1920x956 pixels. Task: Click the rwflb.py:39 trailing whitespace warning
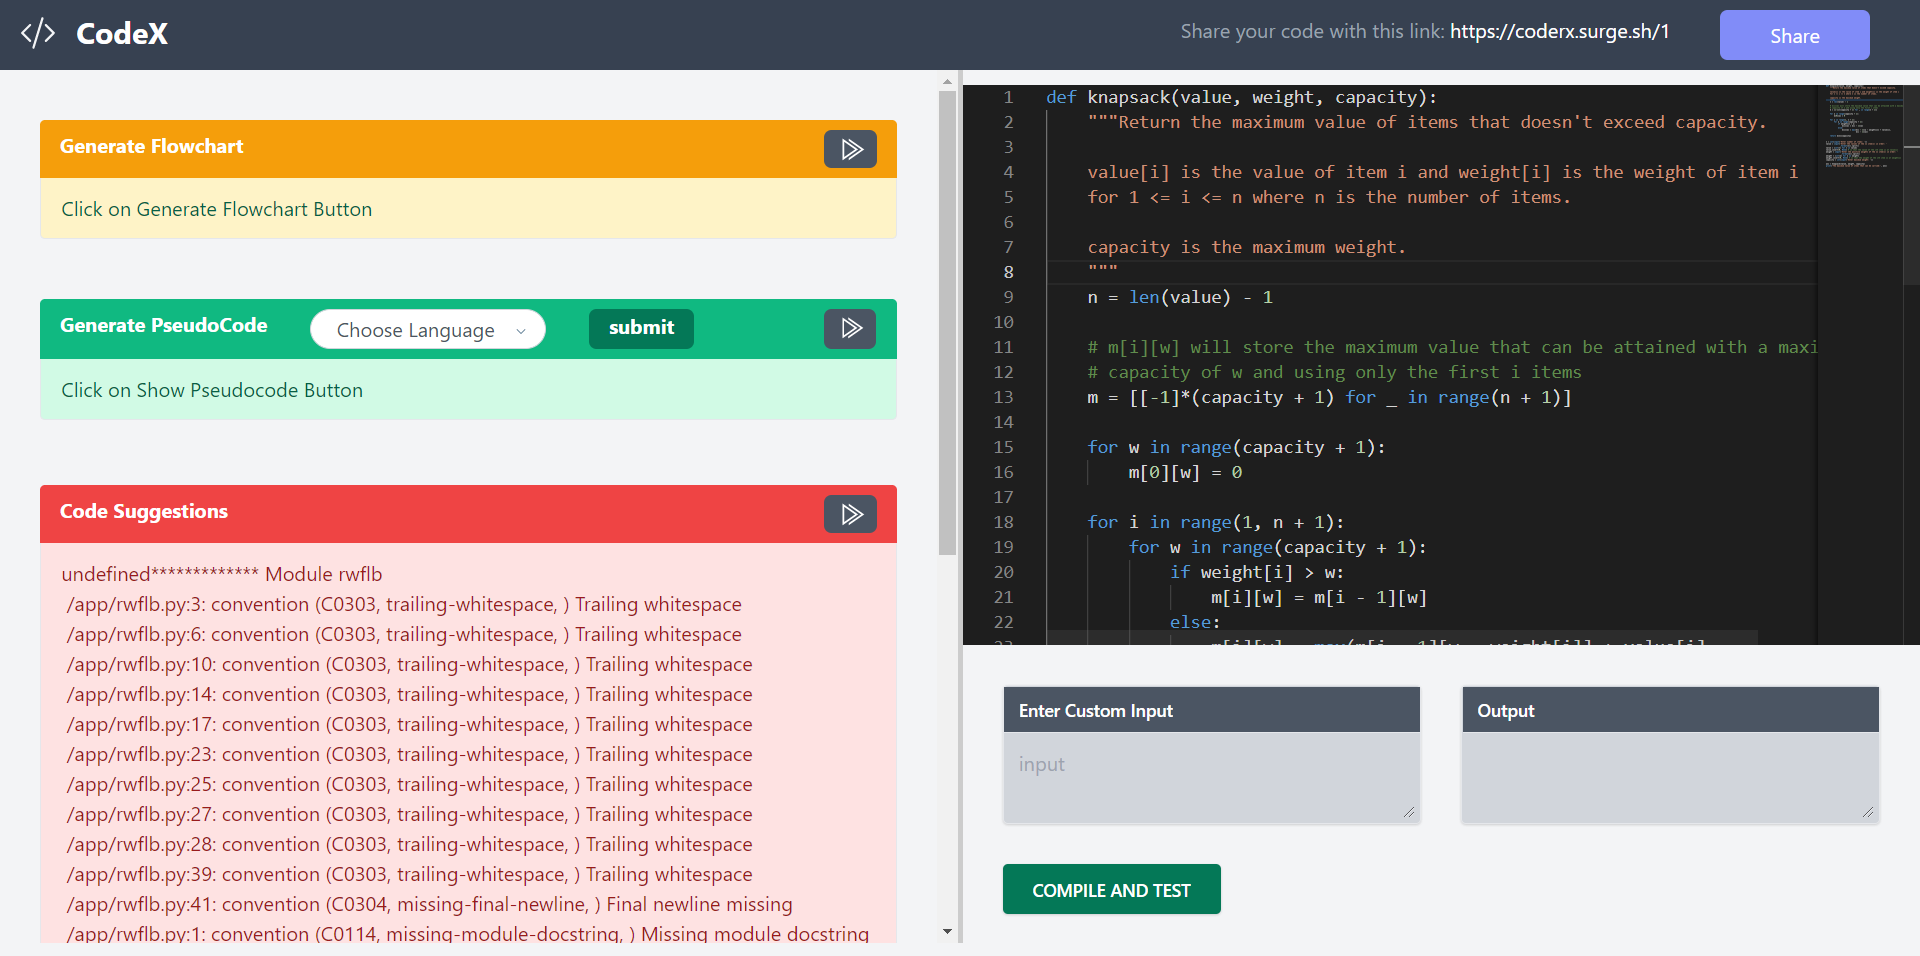tap(409, 874)
